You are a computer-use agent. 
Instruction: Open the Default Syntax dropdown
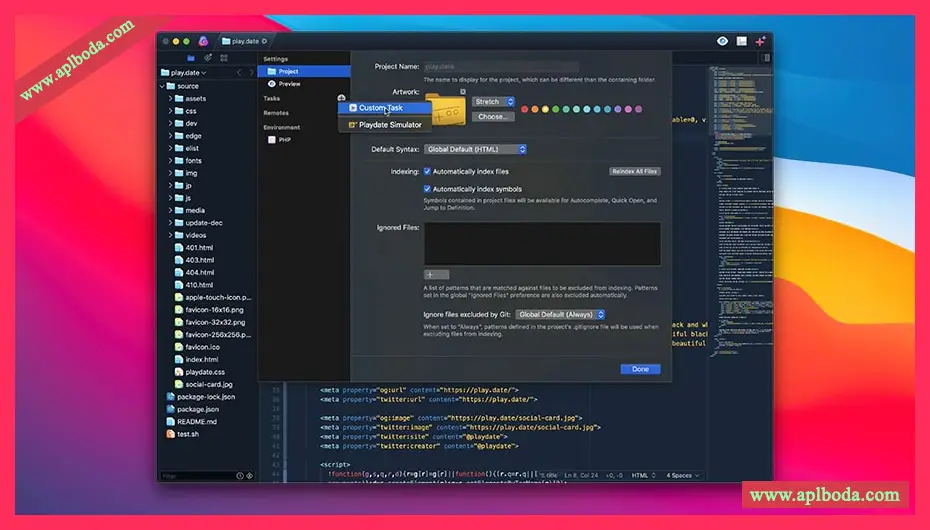tap(475, 149)
